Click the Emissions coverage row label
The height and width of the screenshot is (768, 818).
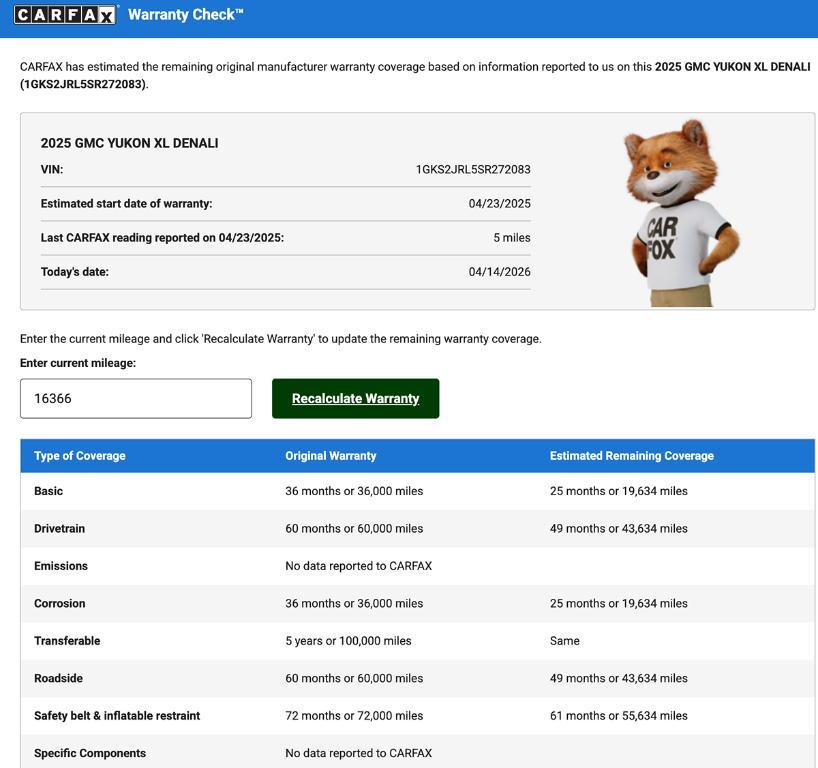pyautogui.click(x=61, y=566)
